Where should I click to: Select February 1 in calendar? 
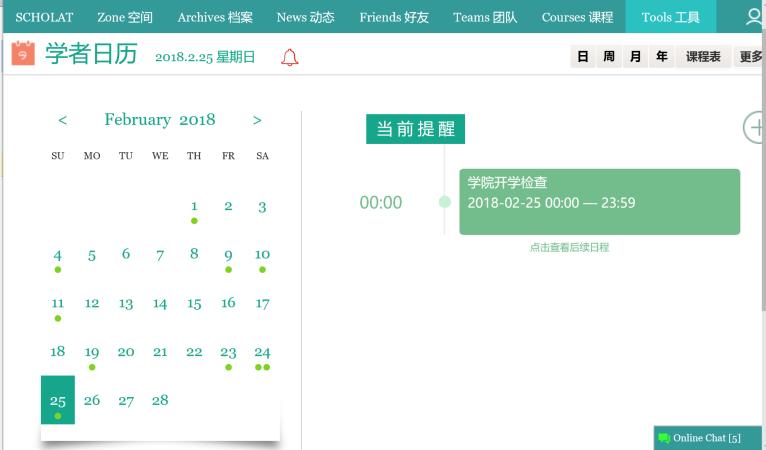tap(194, 207)
